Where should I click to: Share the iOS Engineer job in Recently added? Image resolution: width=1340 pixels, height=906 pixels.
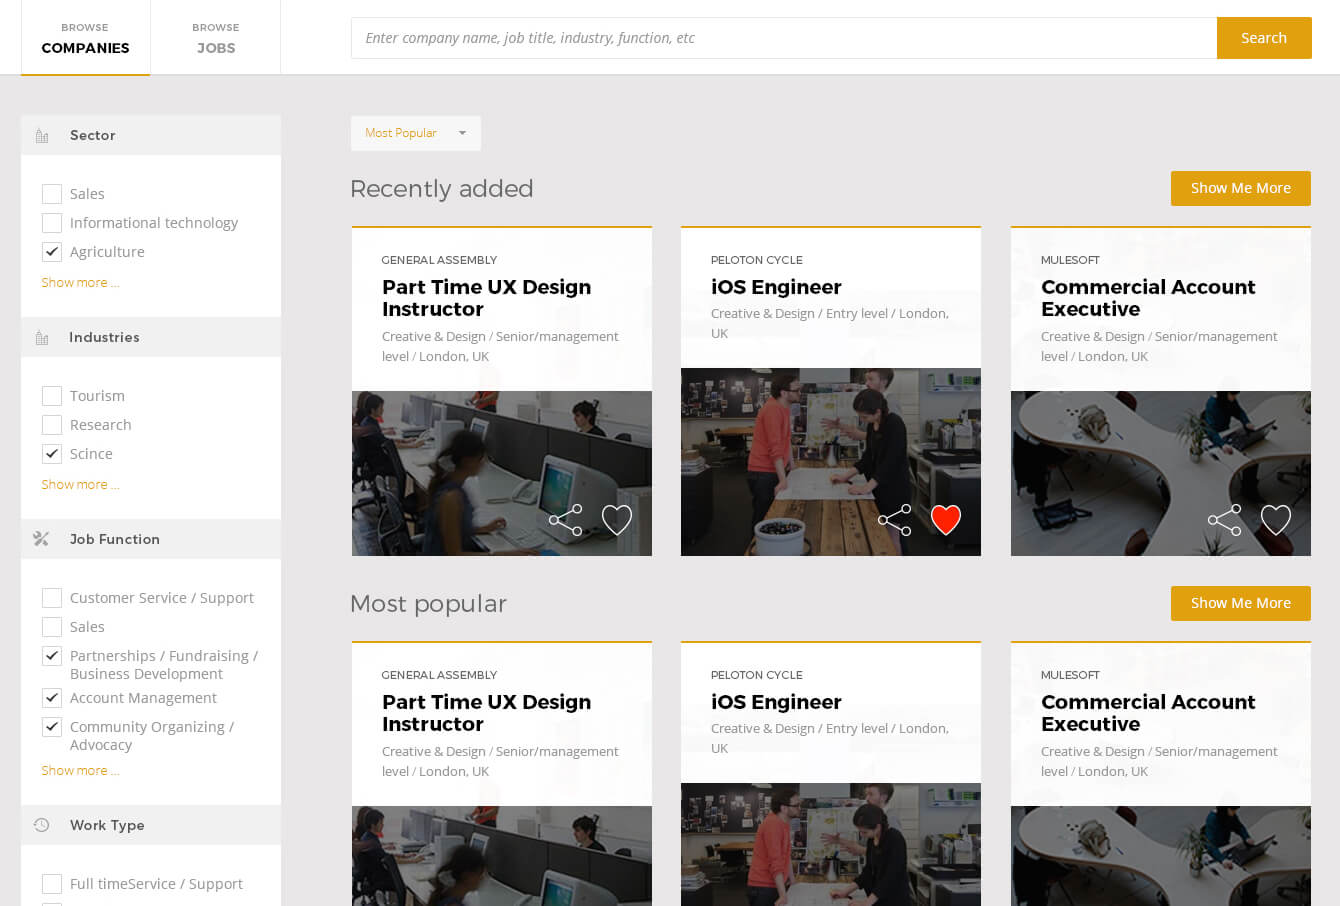[x=895, y=520]
